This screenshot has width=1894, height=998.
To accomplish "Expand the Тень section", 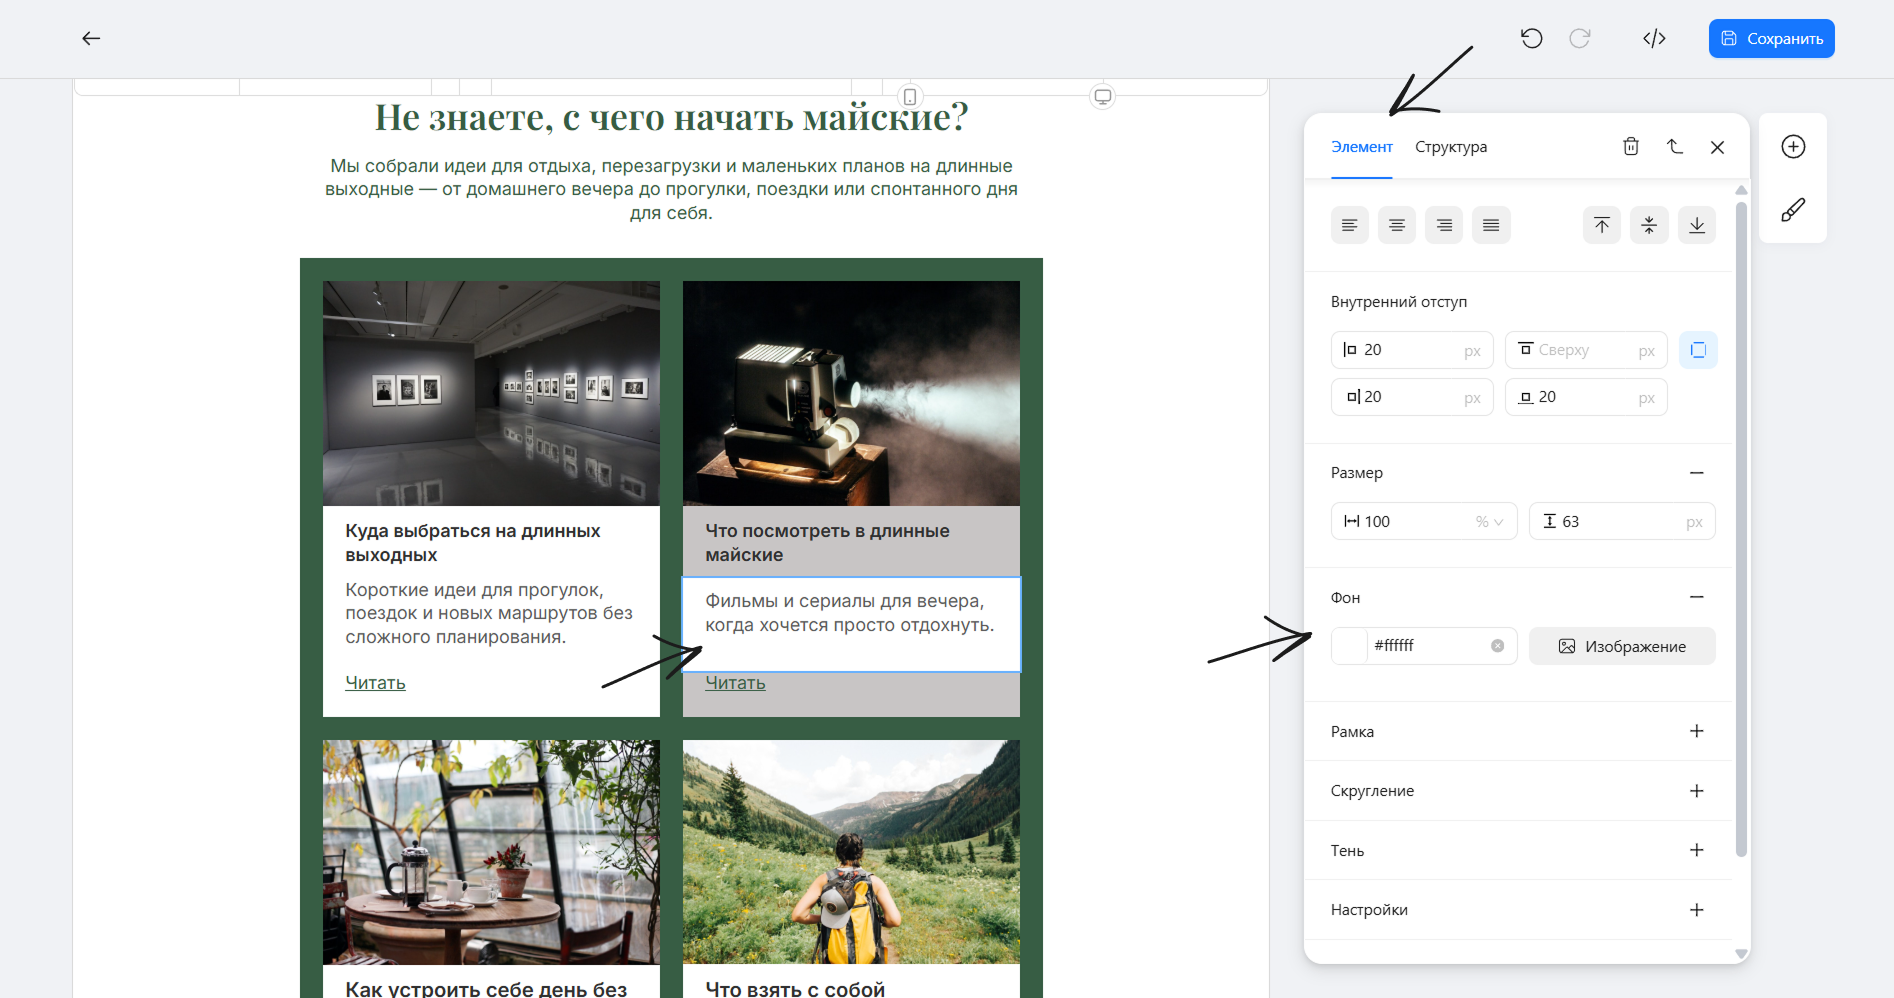I will click(x=1697, y=850).
